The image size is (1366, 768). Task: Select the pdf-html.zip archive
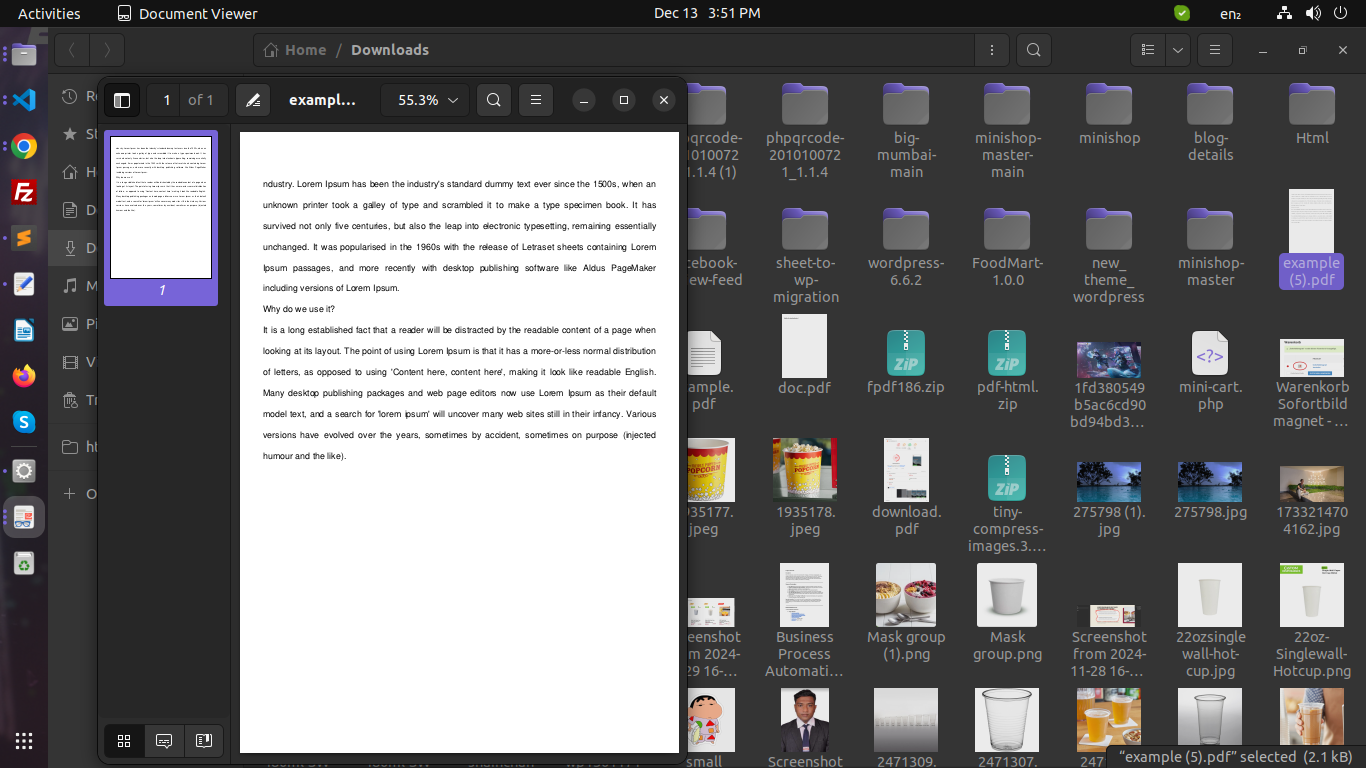1007,372
